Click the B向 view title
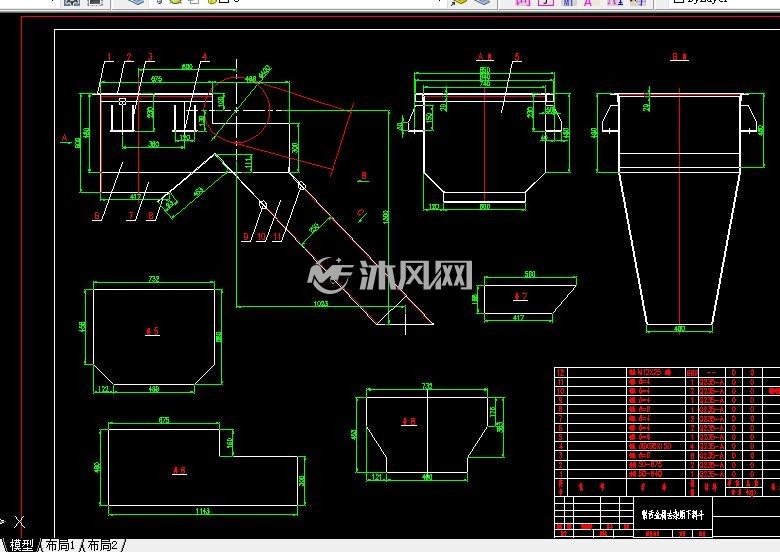Viewport: 780px width, 552px height. (x=680, y=57)
